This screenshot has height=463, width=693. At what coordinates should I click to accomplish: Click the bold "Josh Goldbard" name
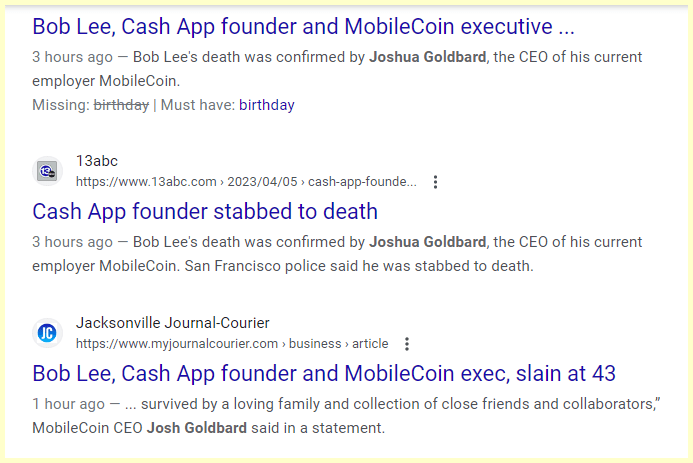pyautogui.click(x=198, y=428)
